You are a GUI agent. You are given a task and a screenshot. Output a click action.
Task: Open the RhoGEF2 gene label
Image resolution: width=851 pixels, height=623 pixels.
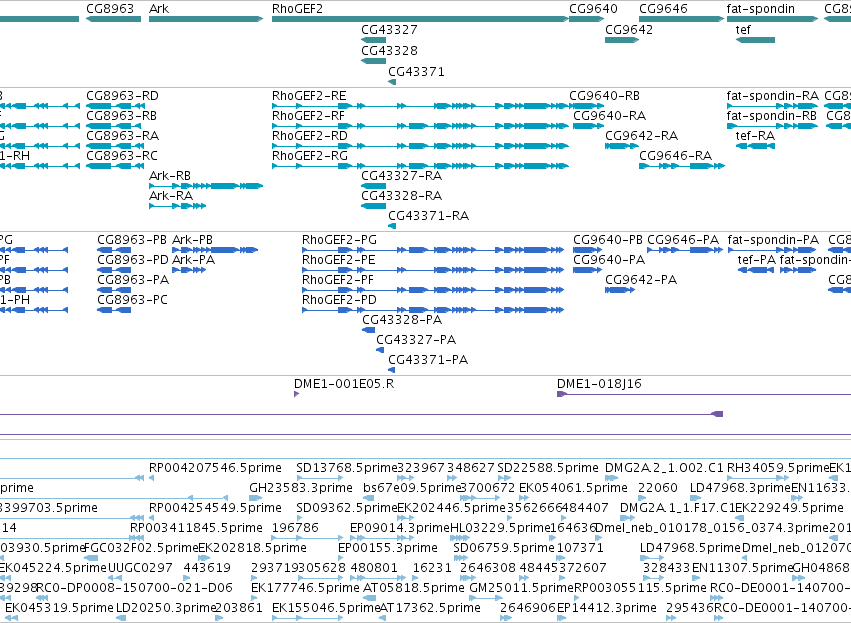click(297, 9)
